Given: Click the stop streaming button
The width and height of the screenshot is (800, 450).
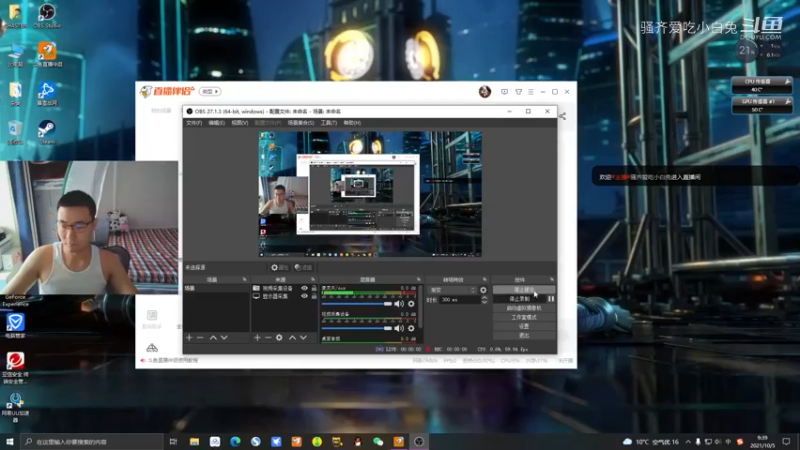Looking at the screenshot, I should pyautogui.click(x=524, y=290).
